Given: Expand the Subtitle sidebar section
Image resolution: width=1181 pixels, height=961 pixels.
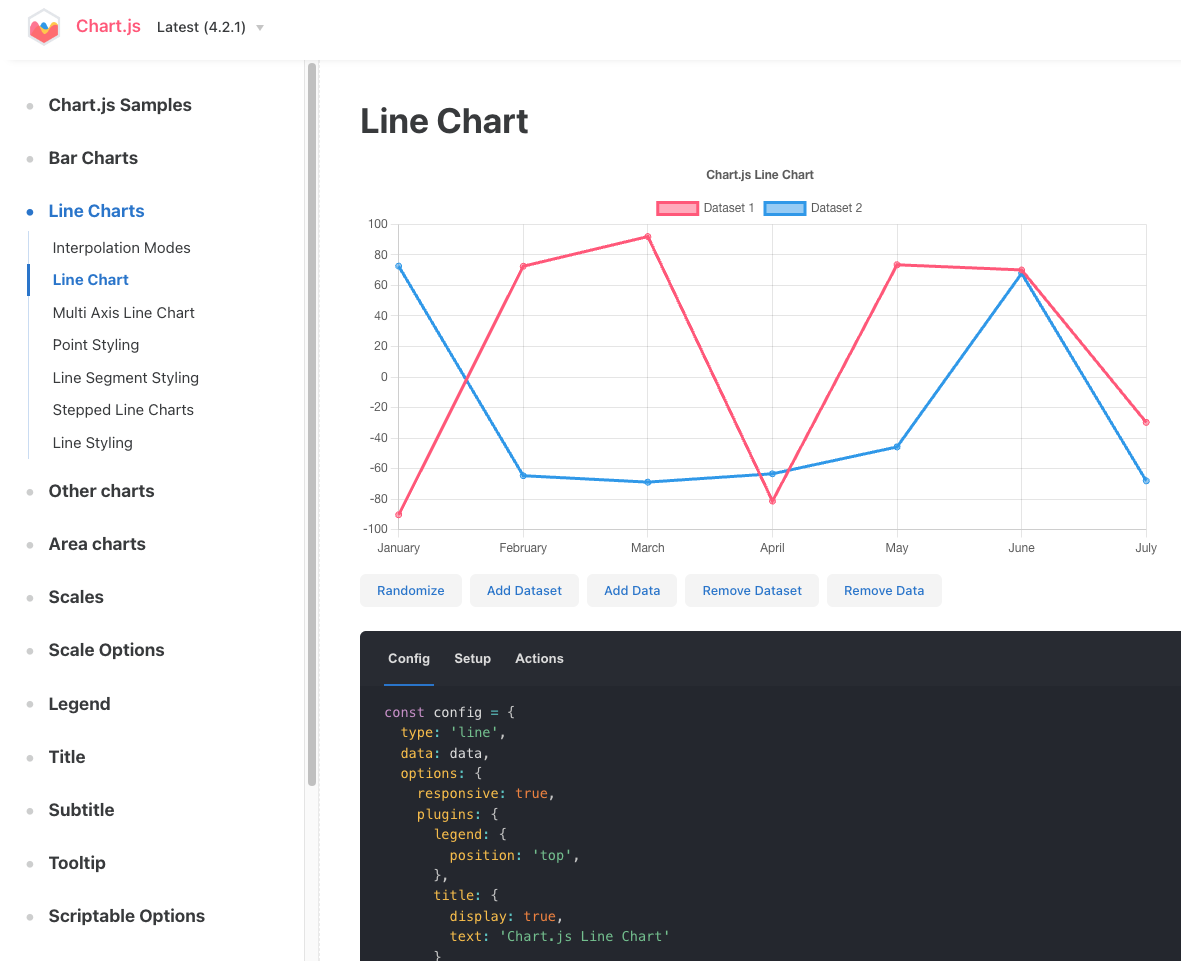Looking at the screenshot, I should click(81, 810).
